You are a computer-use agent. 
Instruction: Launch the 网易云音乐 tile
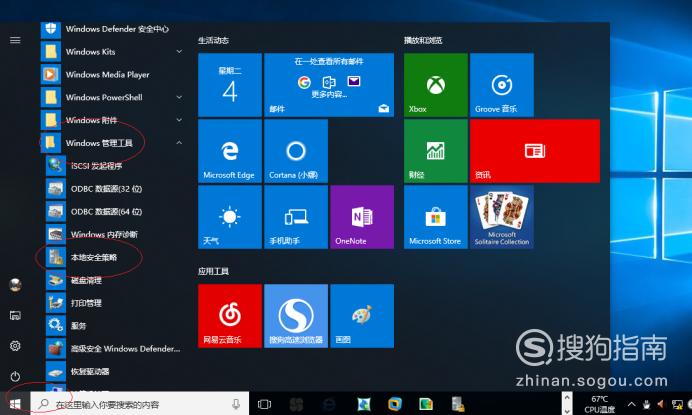(x=230, y=316)
